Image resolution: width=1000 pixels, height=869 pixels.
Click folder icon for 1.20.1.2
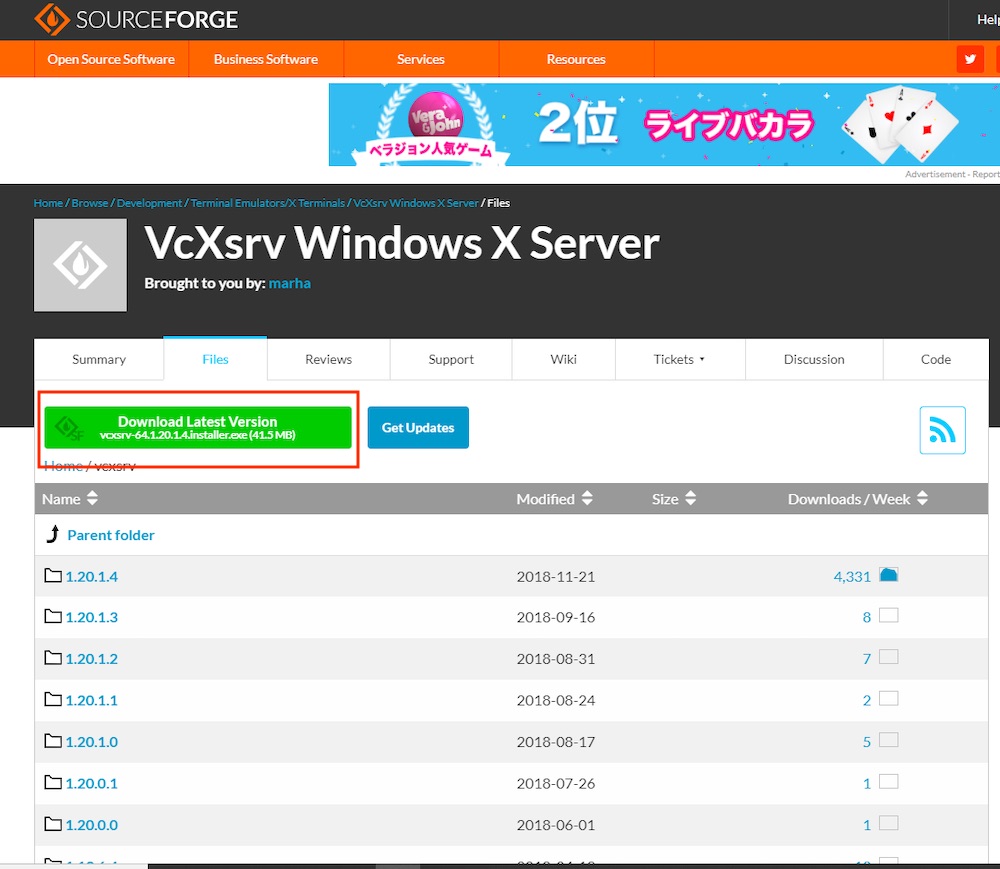[53, 658]
